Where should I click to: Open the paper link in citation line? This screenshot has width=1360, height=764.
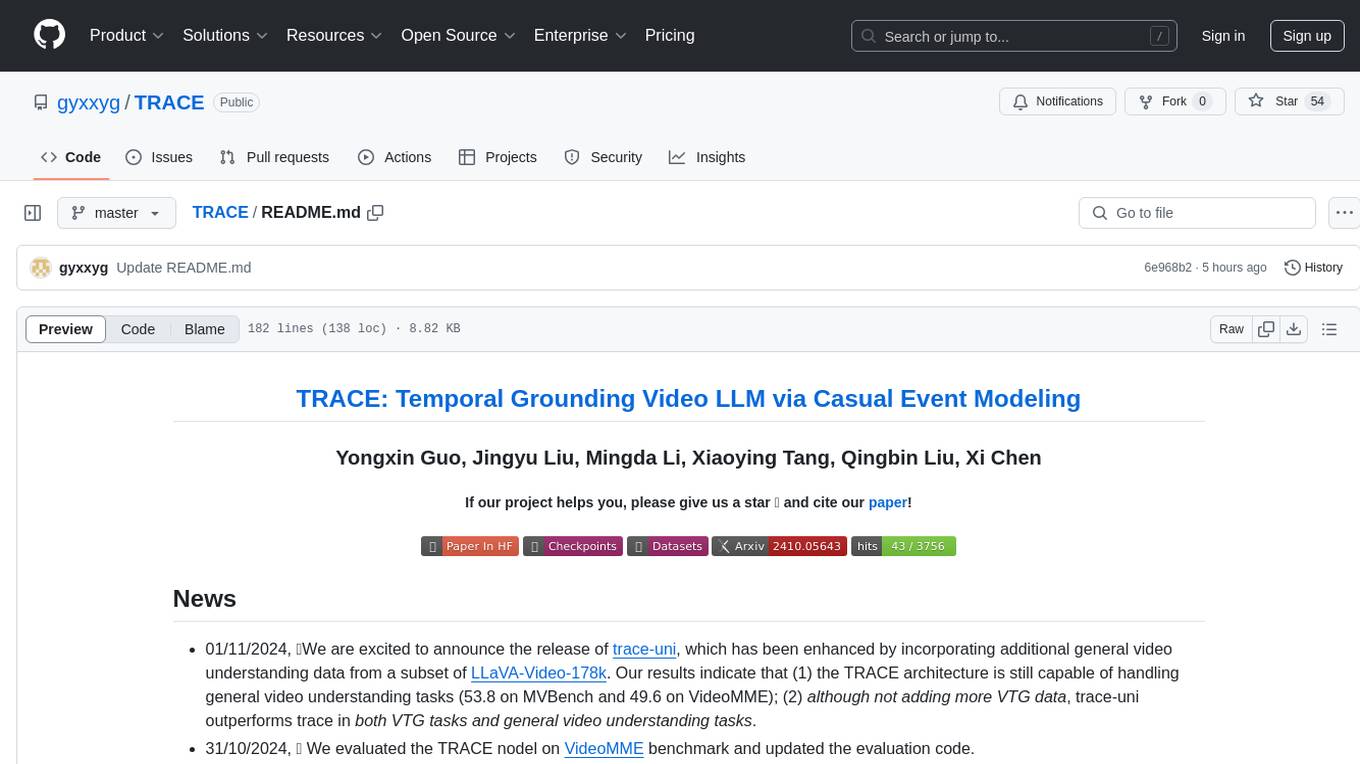tap(888, 502)
